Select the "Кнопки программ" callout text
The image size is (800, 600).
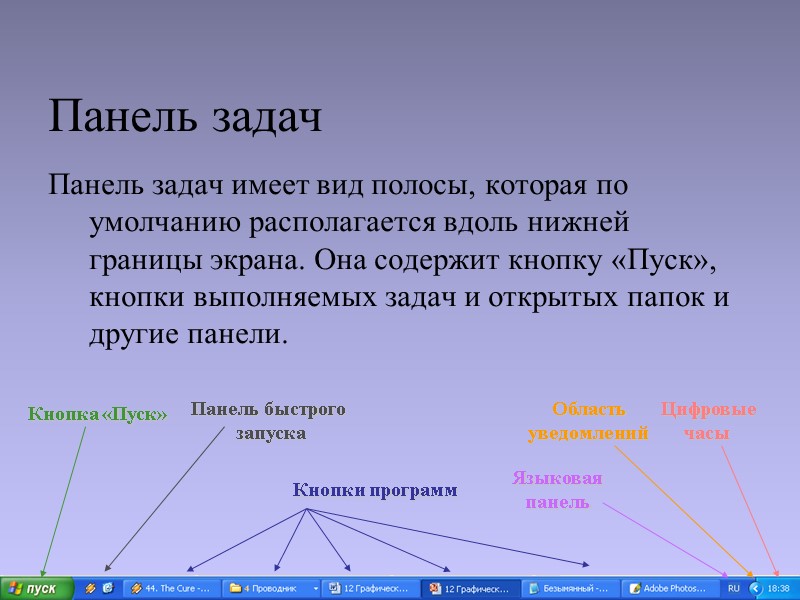373,490
